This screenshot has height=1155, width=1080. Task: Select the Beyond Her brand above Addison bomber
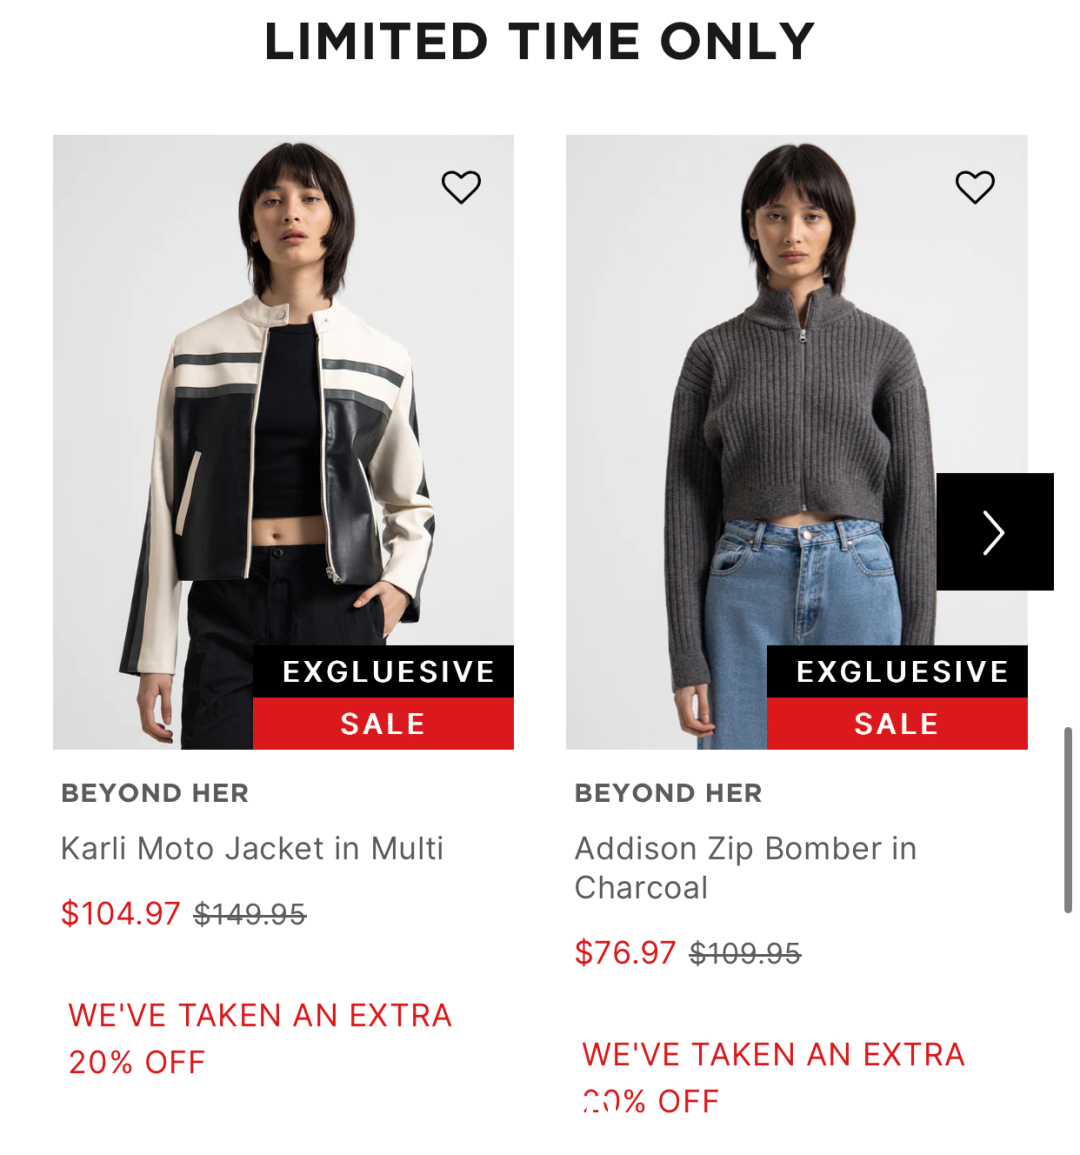tap(668, 793)
